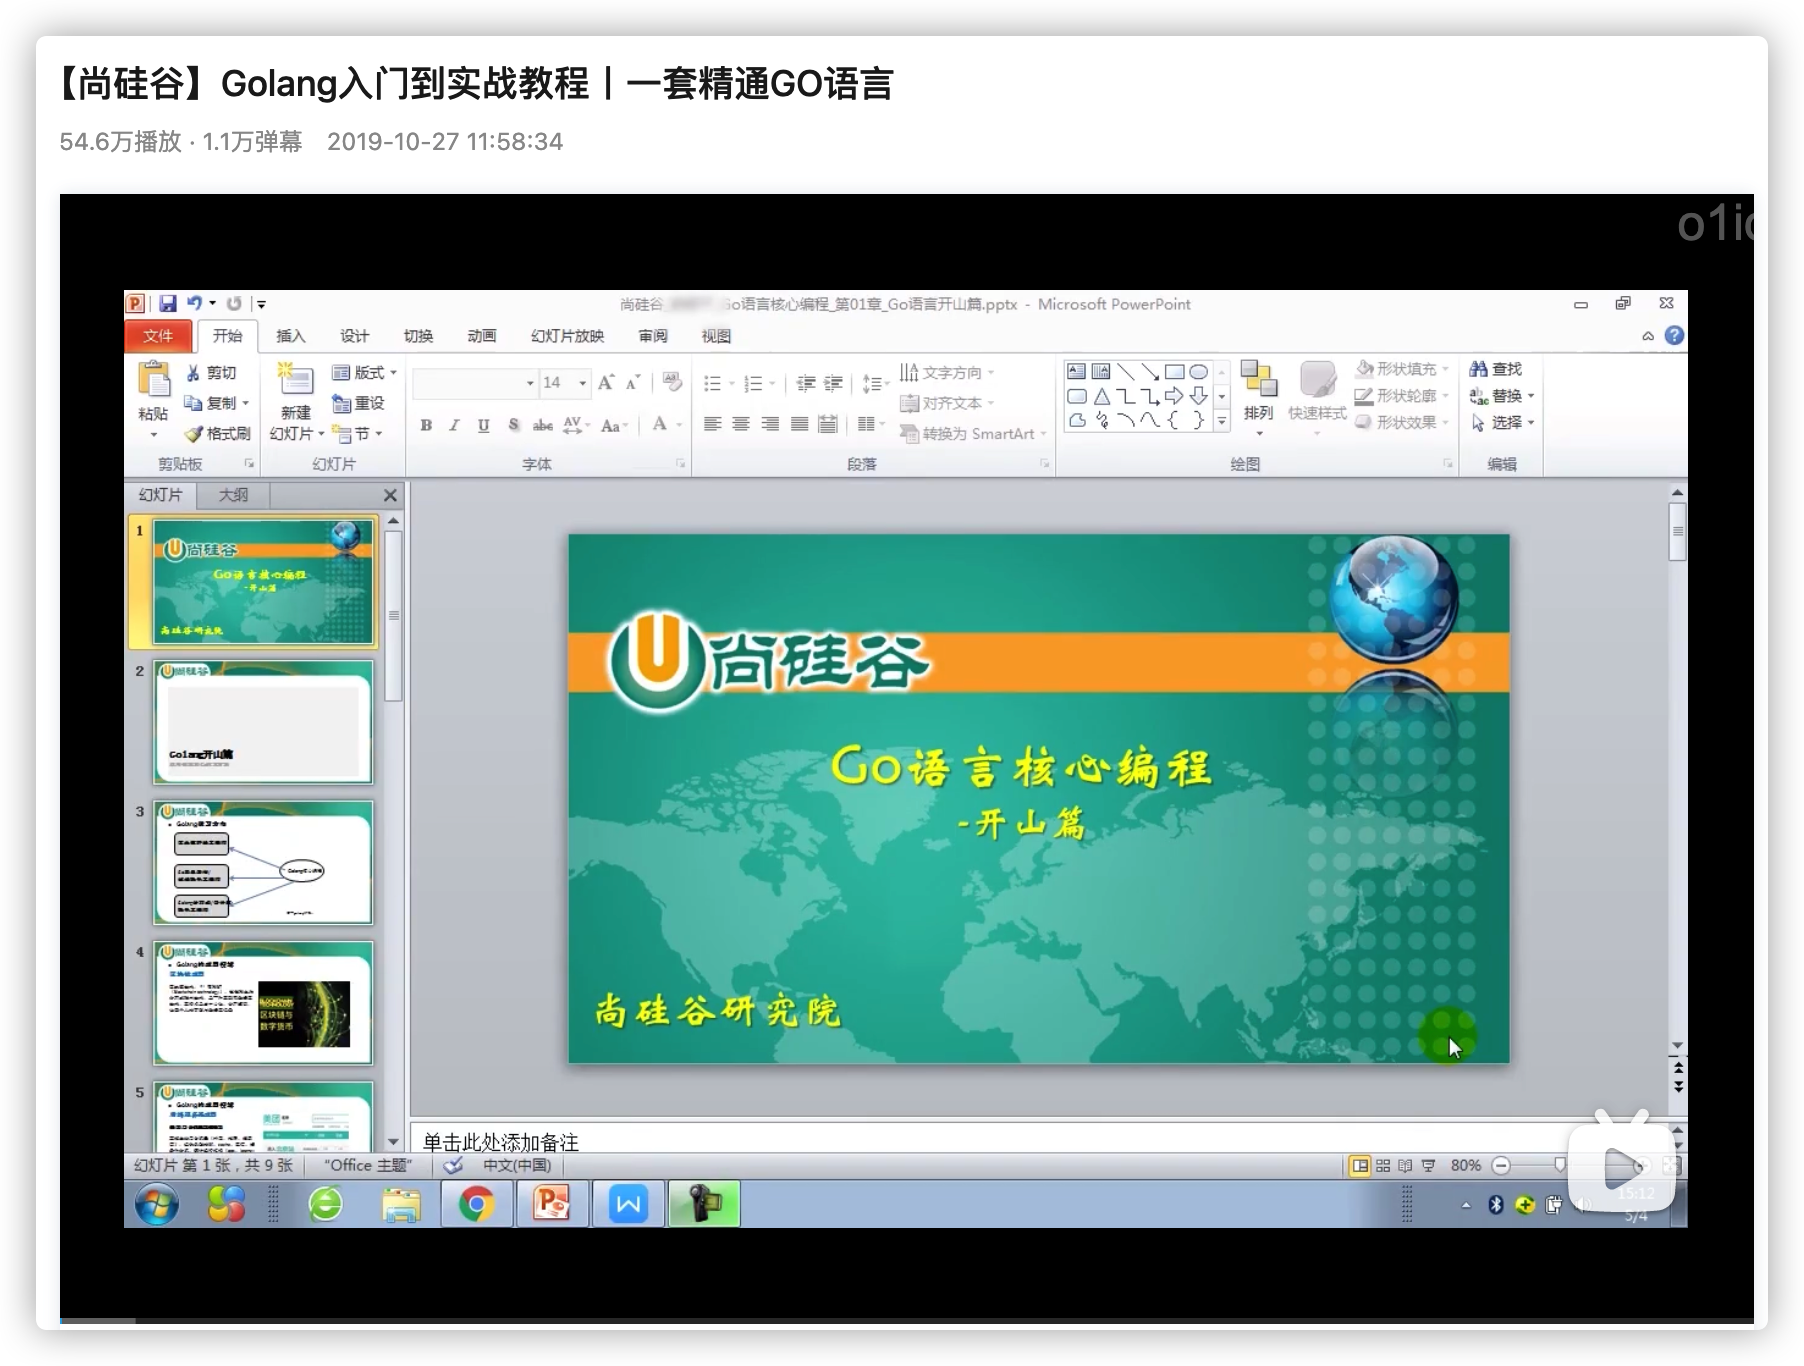Viewport: 1804px width, 1366px height.
Task: Open Chrome from the Windows taskbar
Action: click(x=476, y=1205)
